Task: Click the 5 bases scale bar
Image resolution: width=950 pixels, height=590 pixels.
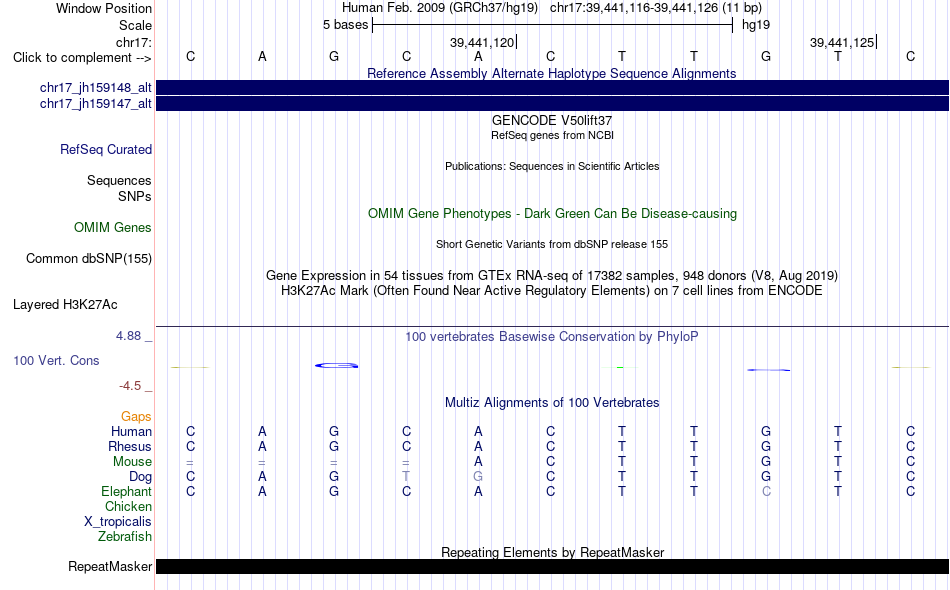Action: coord(552,25)
